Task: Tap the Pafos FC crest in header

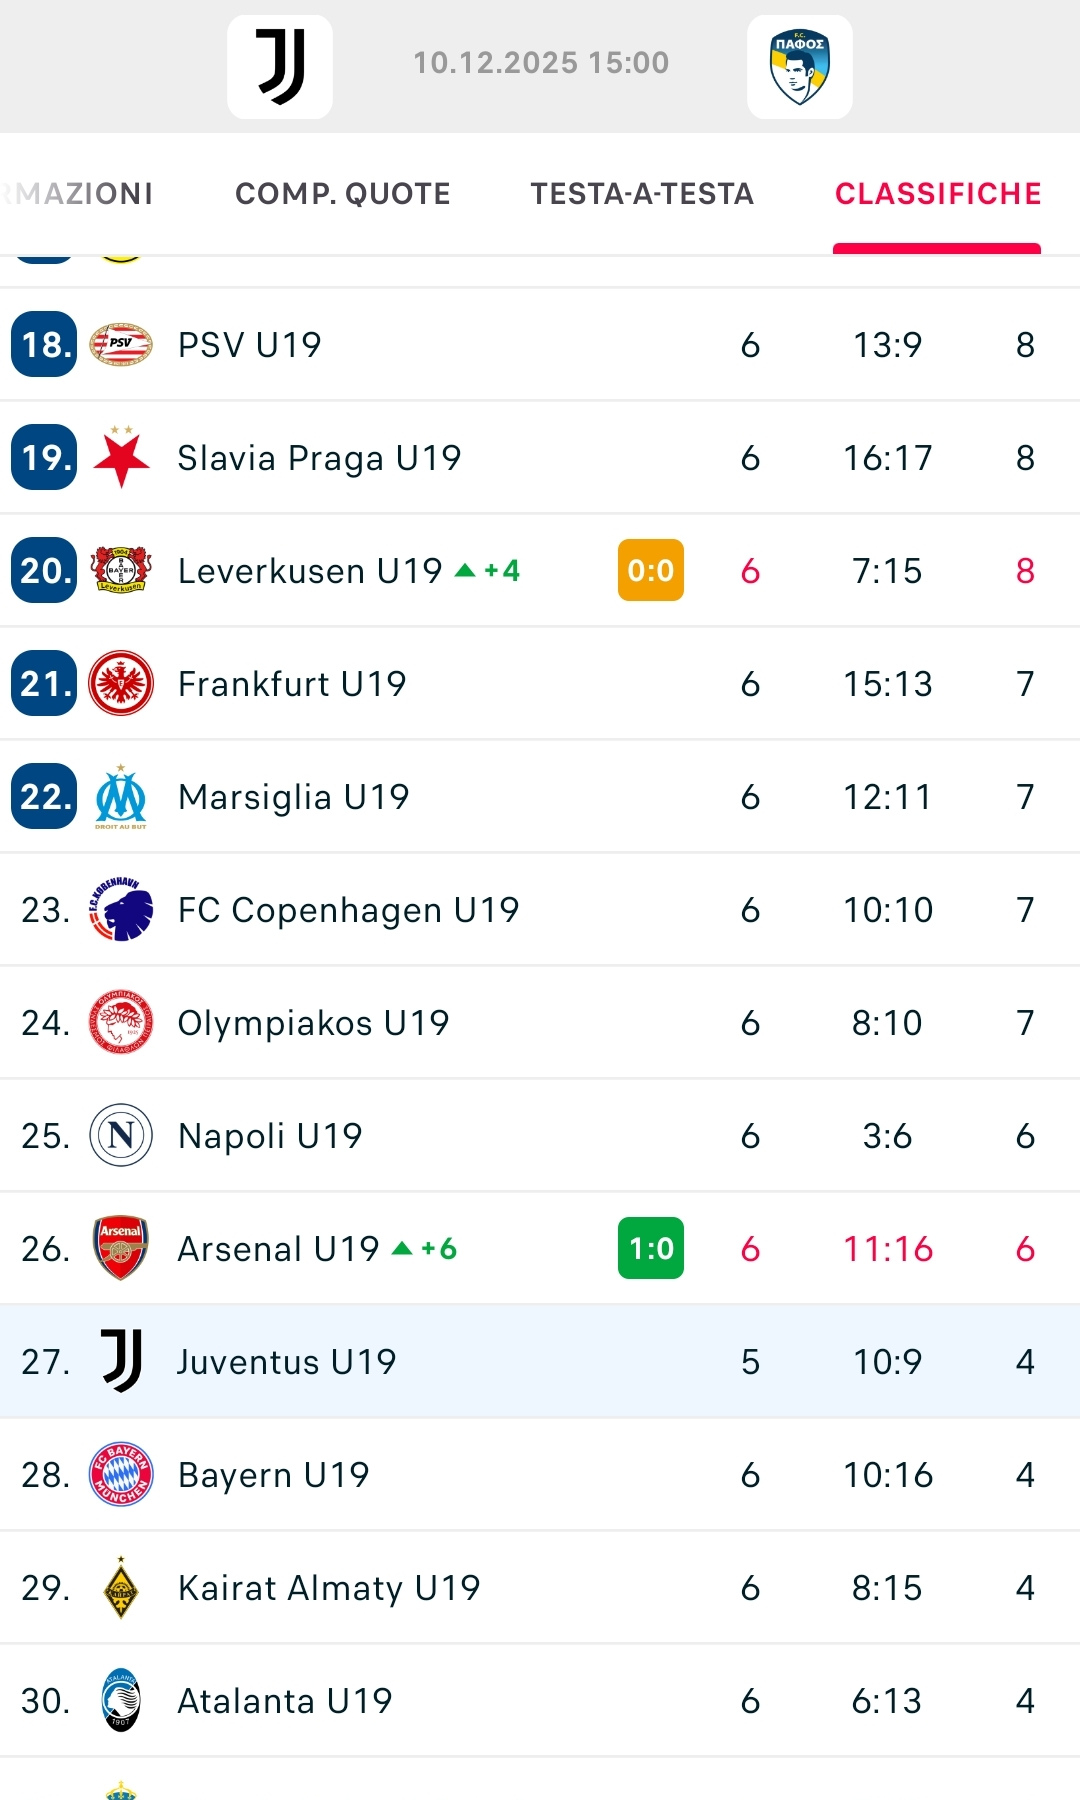Action: [799, 67]
